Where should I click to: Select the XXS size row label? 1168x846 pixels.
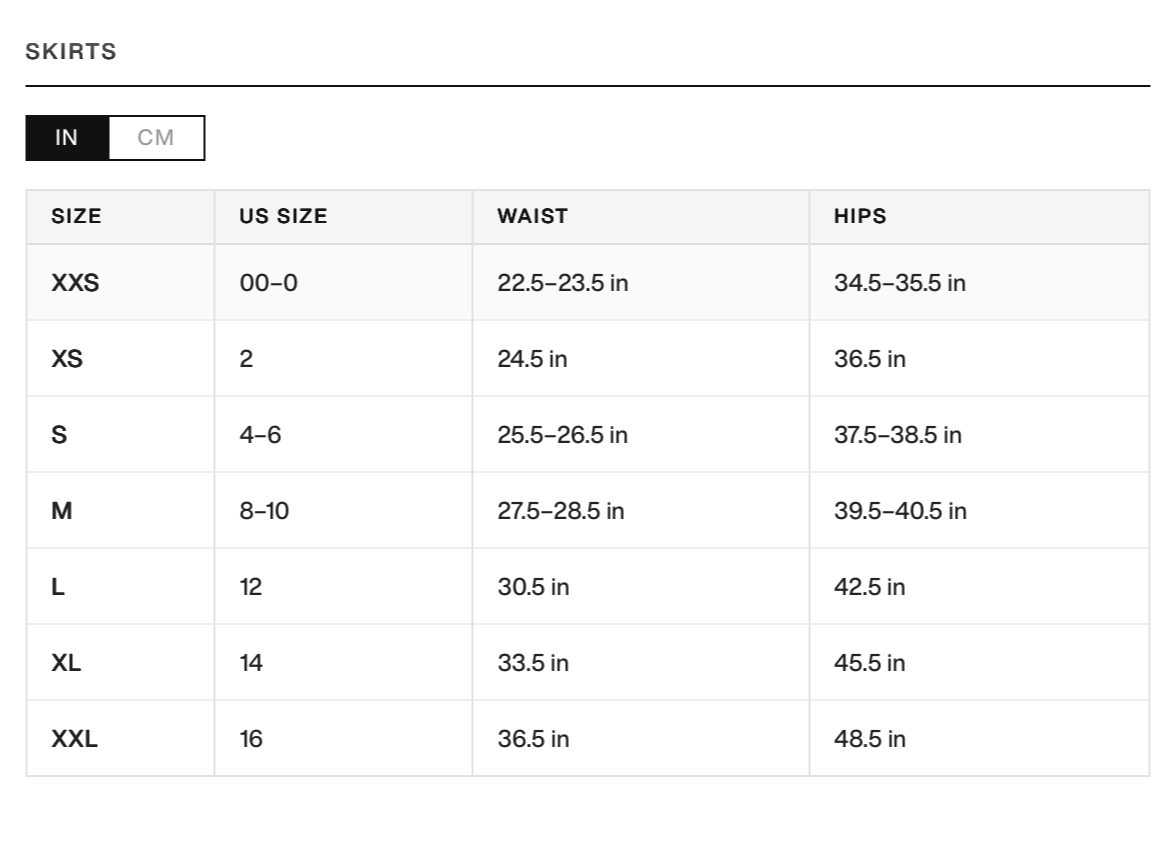click(x=75, y=283)
